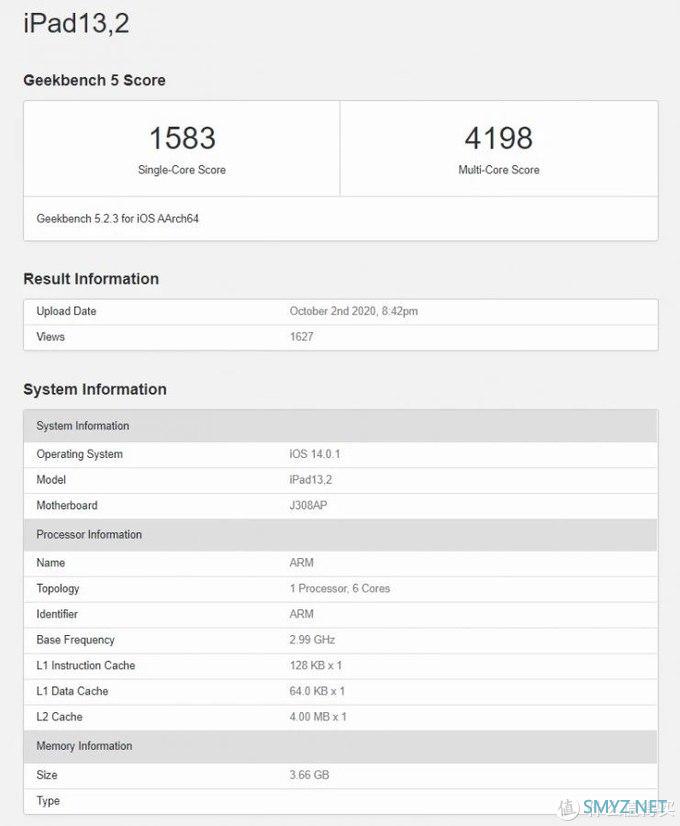
Task: Click the Single-Core Score label
Action: (182, 170)
